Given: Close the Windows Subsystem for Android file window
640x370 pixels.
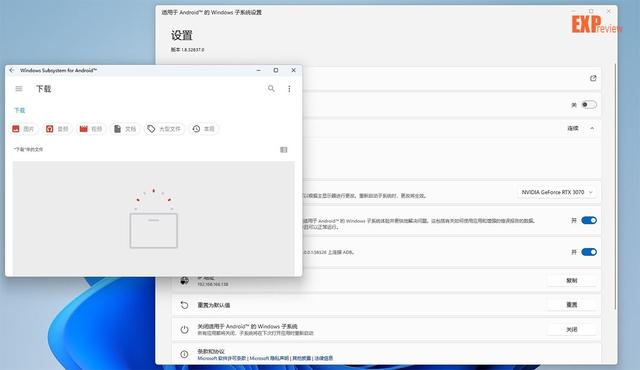Looking at the screenshot, I should (x=293, y=70).
